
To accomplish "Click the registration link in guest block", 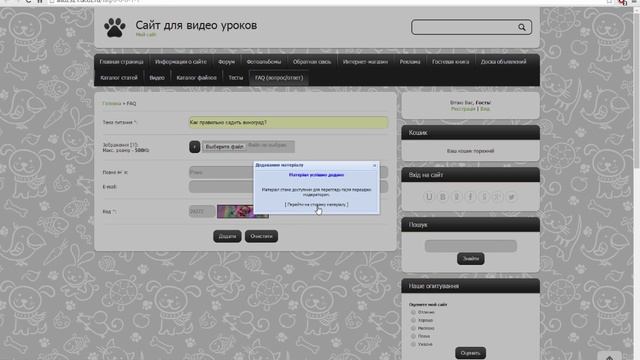I will (463, 109).
